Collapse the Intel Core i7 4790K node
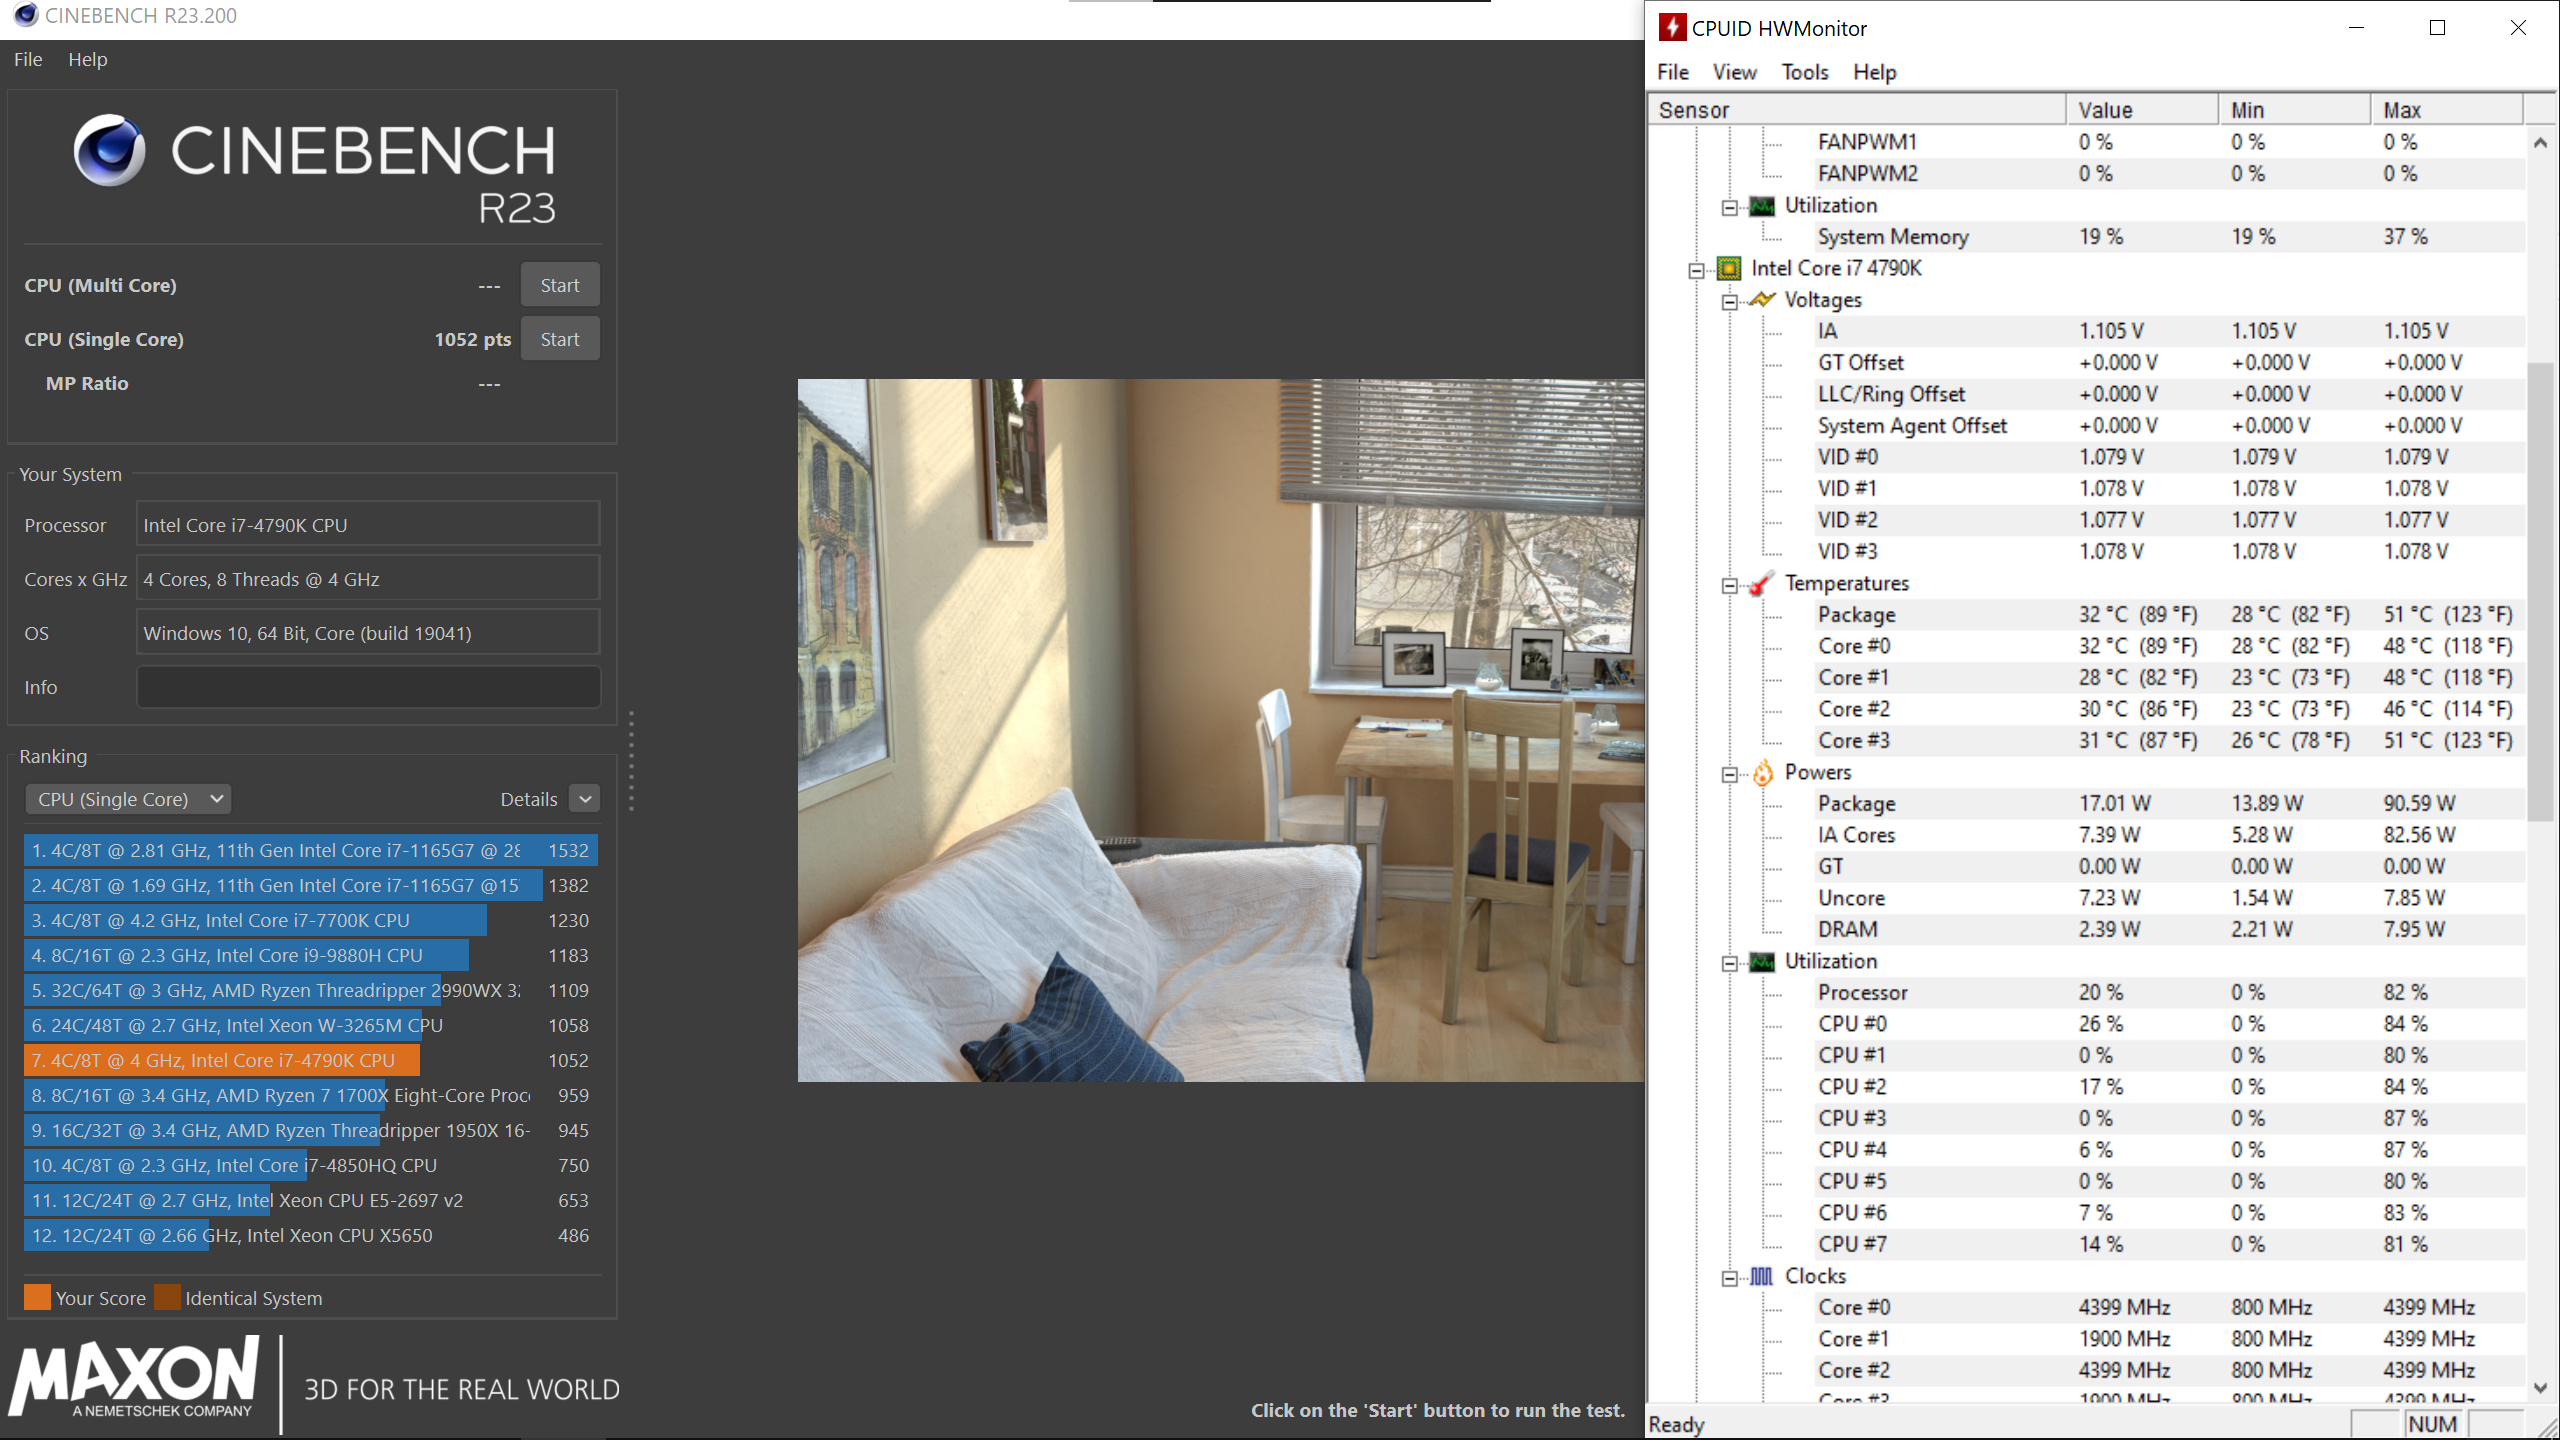 [x=1696, y=270]
